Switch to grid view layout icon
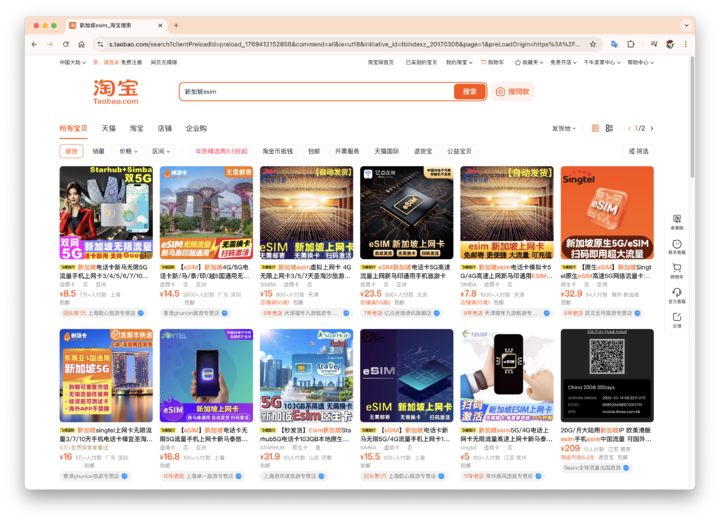720x522 pixels. (595, 129)
